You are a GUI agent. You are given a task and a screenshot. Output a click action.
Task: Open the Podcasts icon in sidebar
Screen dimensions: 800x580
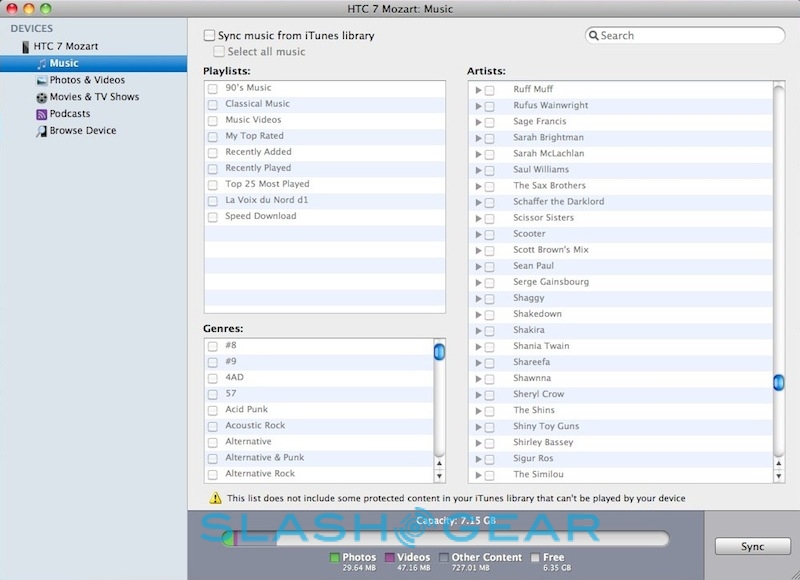[x=41, y=114]
